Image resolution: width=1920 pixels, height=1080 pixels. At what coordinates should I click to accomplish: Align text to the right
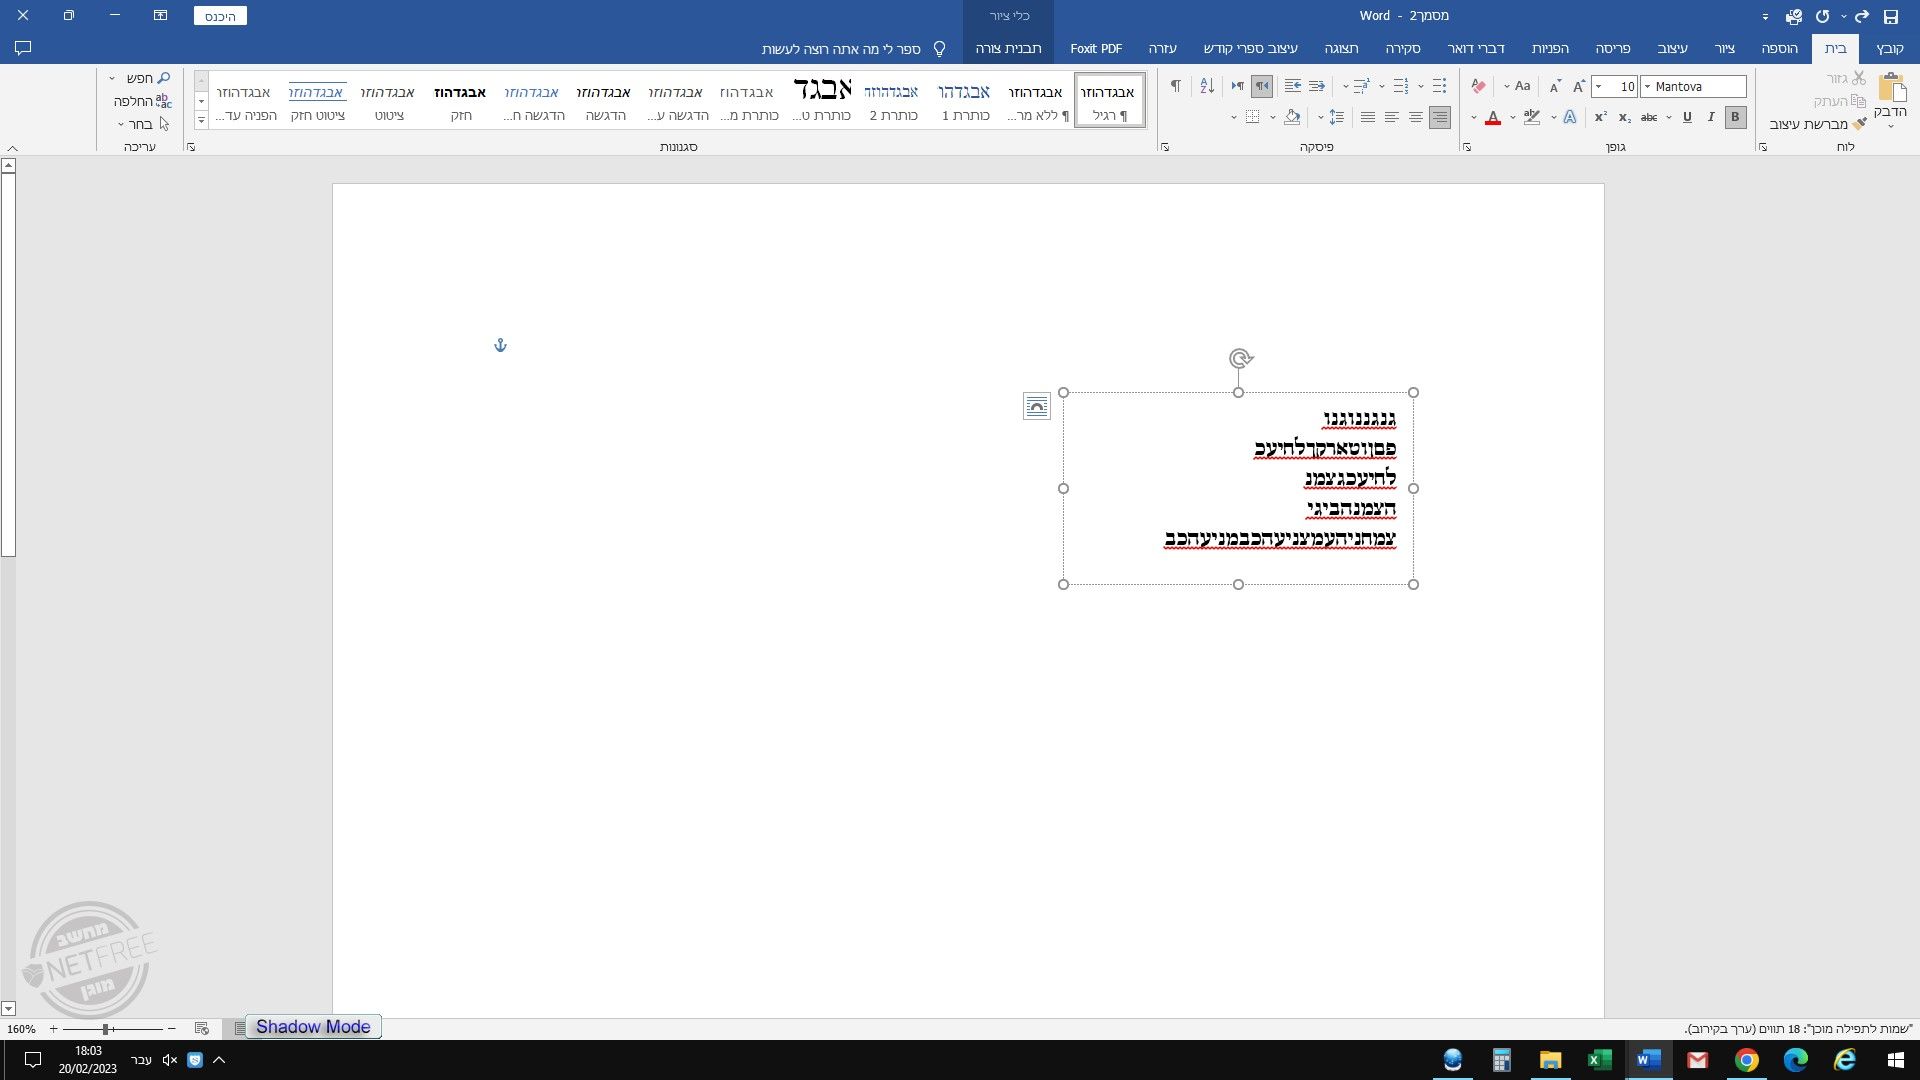pos(1439,117)
